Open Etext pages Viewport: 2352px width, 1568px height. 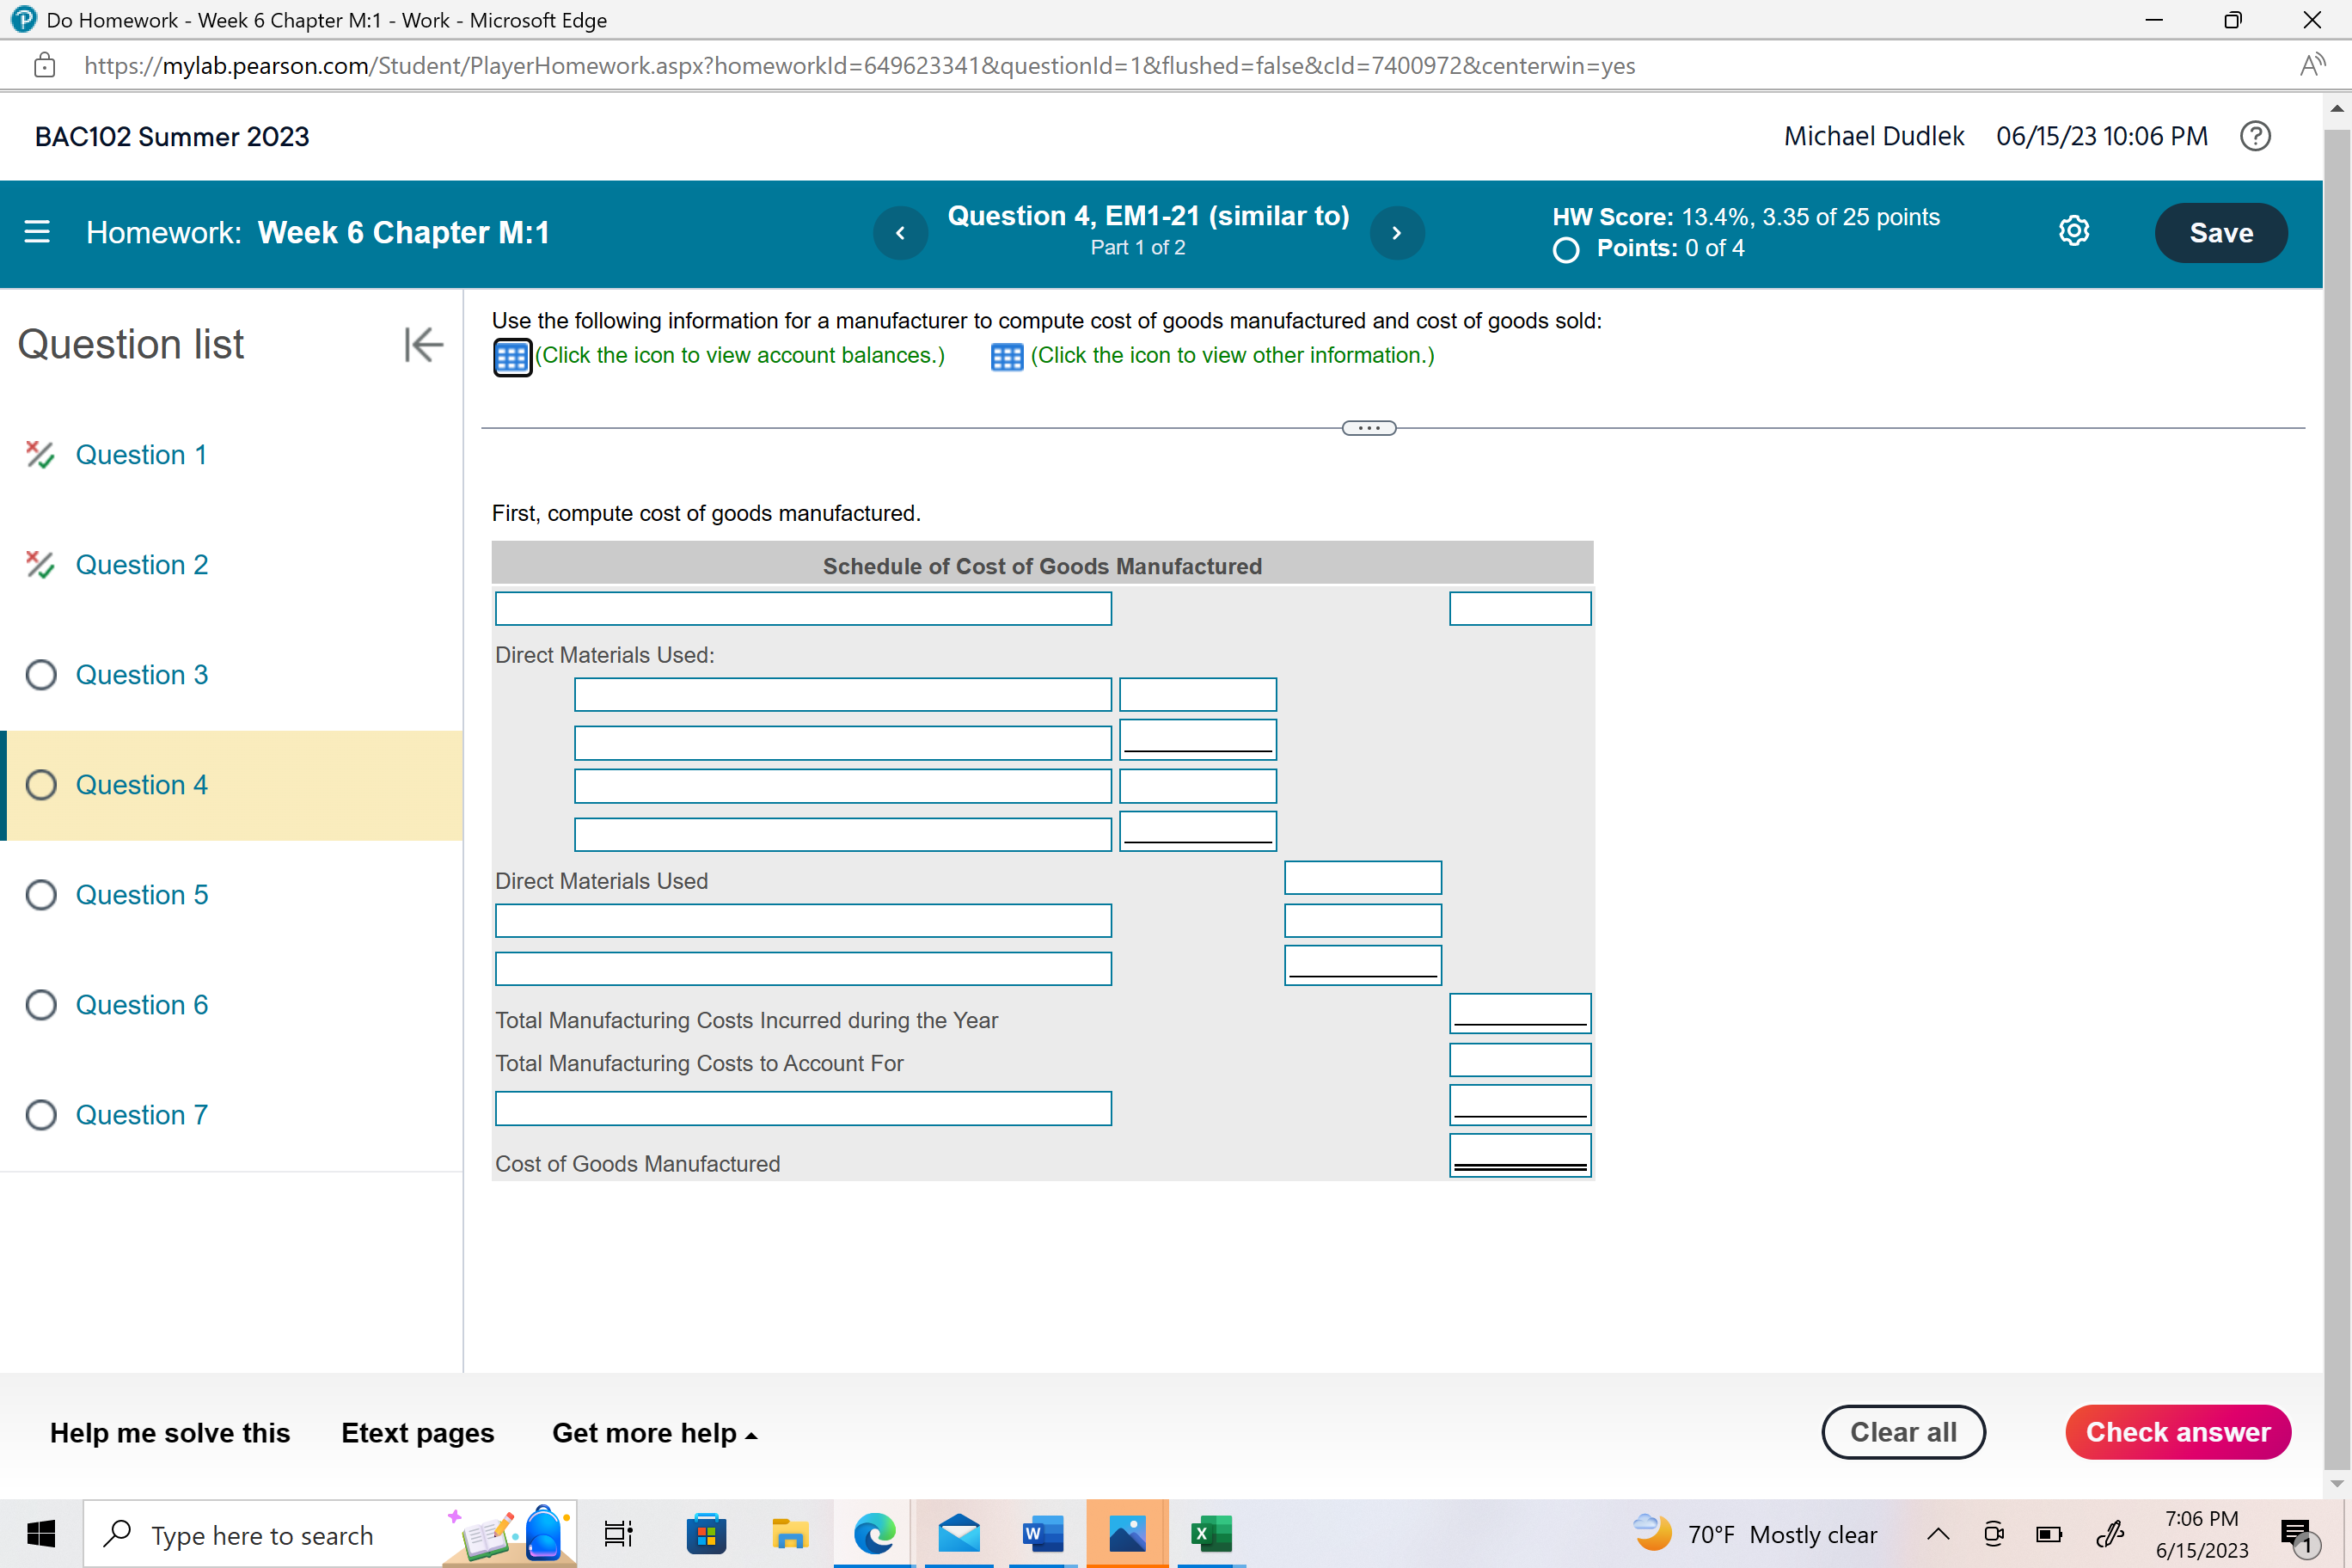pyautogui.click(x=417, y=1433)
